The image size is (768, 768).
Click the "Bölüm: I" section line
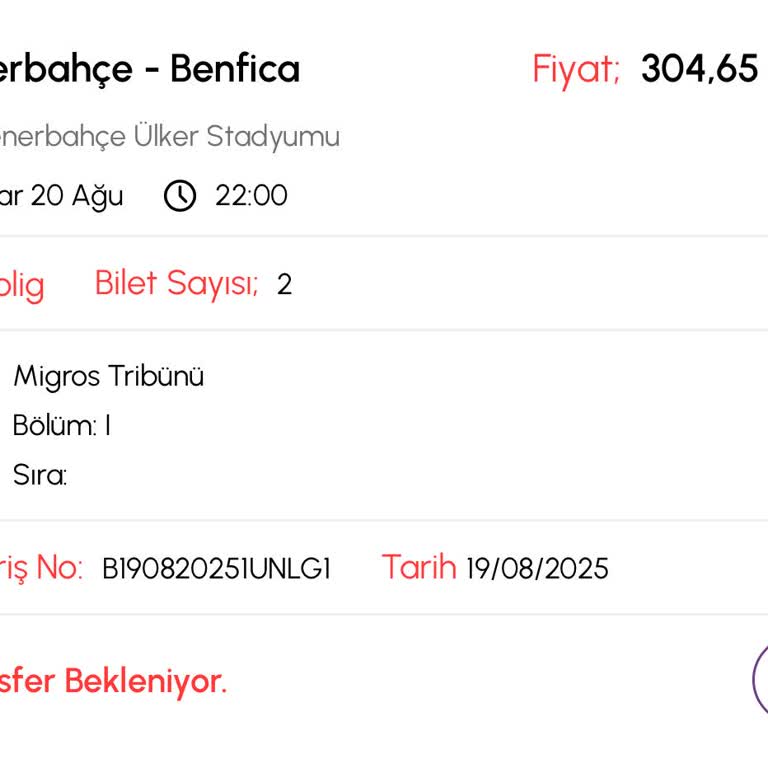pyautogui.click(x=61, y=426)
